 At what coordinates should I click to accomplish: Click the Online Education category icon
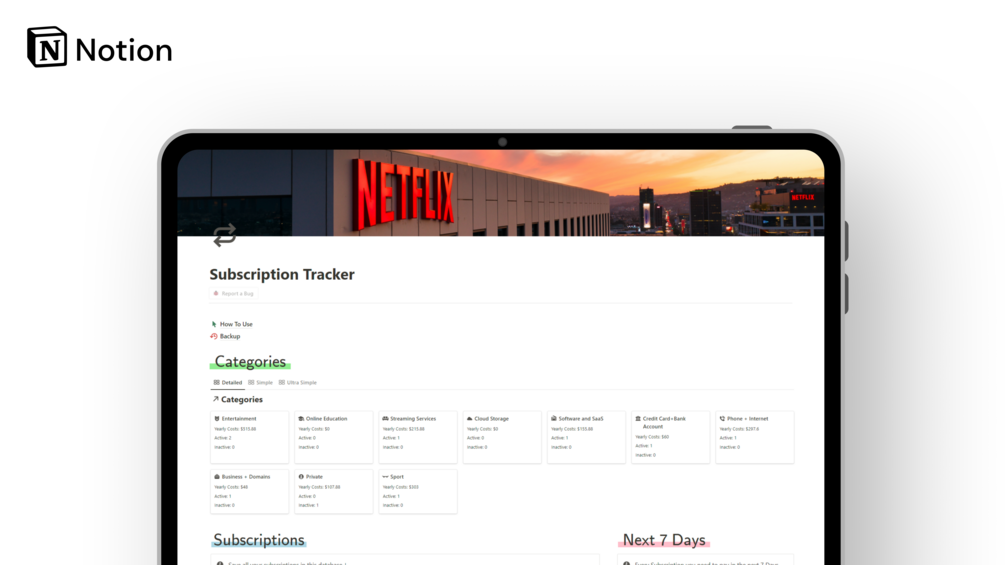click(x=301, y=418)
